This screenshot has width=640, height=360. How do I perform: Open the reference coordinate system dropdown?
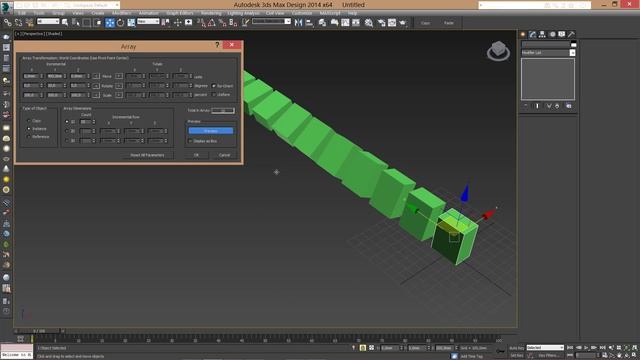[148, 21]
